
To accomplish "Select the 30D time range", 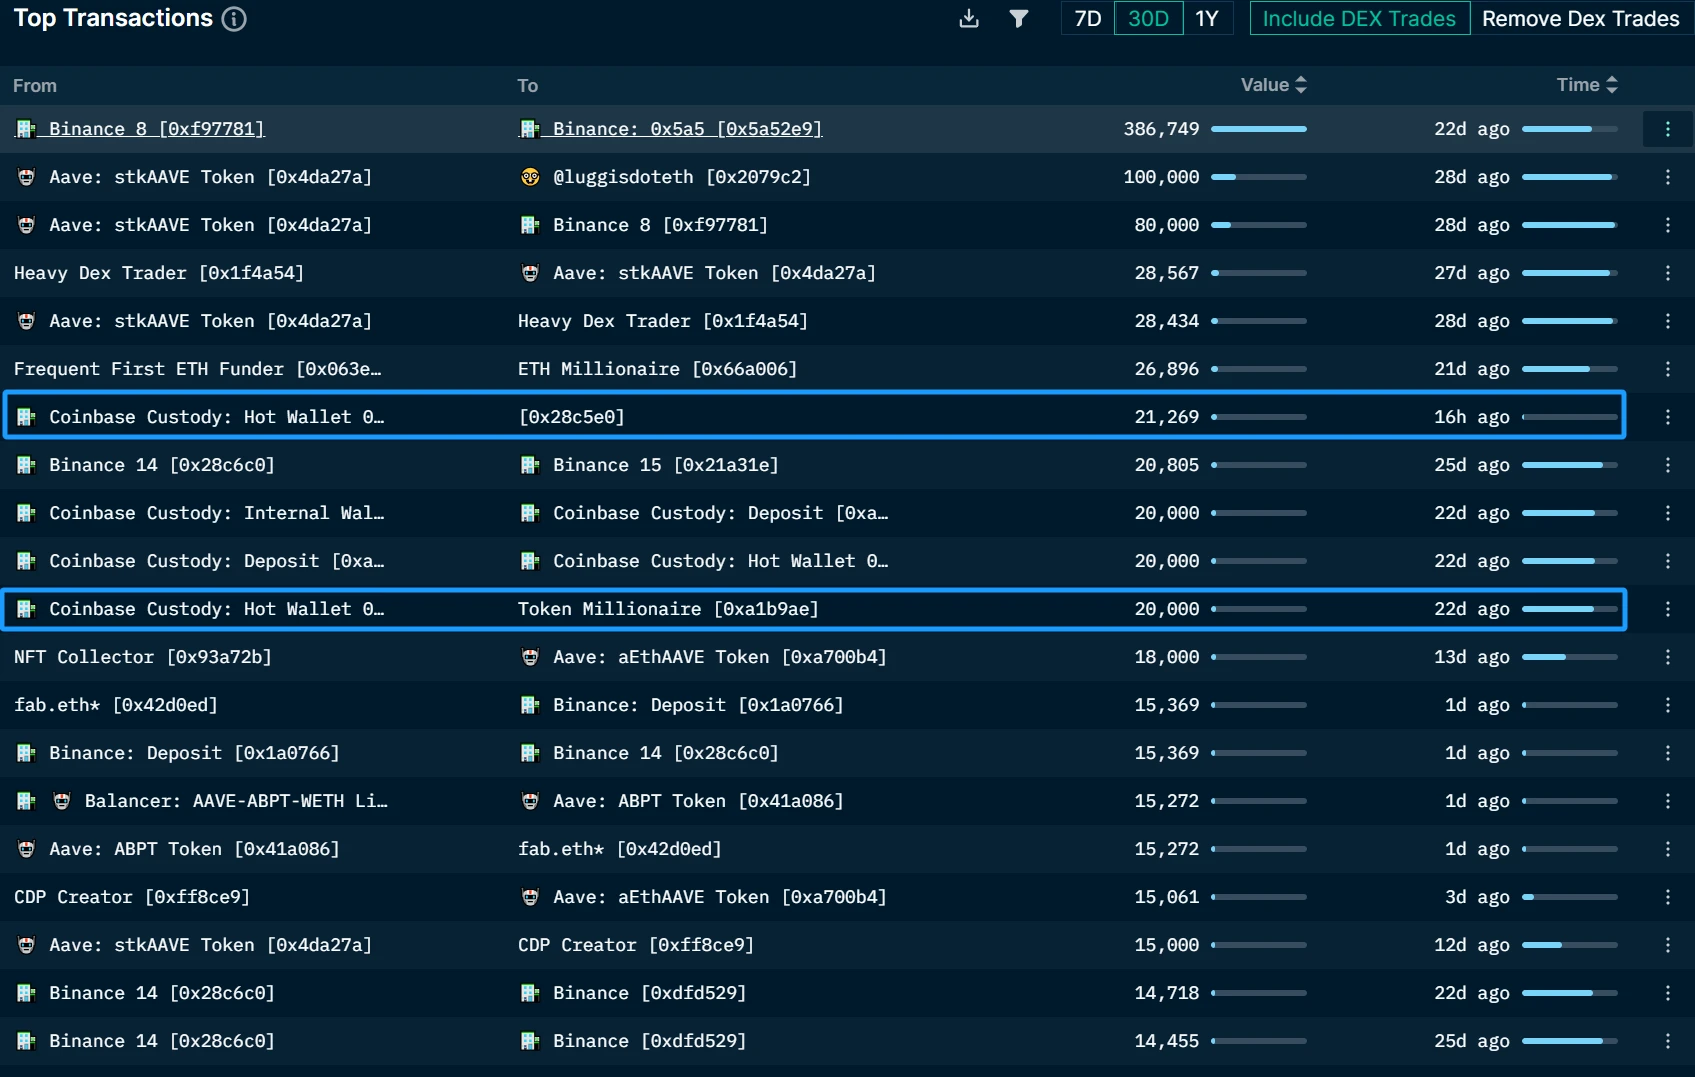I will pyautogui.click(x=1148, y=19).
